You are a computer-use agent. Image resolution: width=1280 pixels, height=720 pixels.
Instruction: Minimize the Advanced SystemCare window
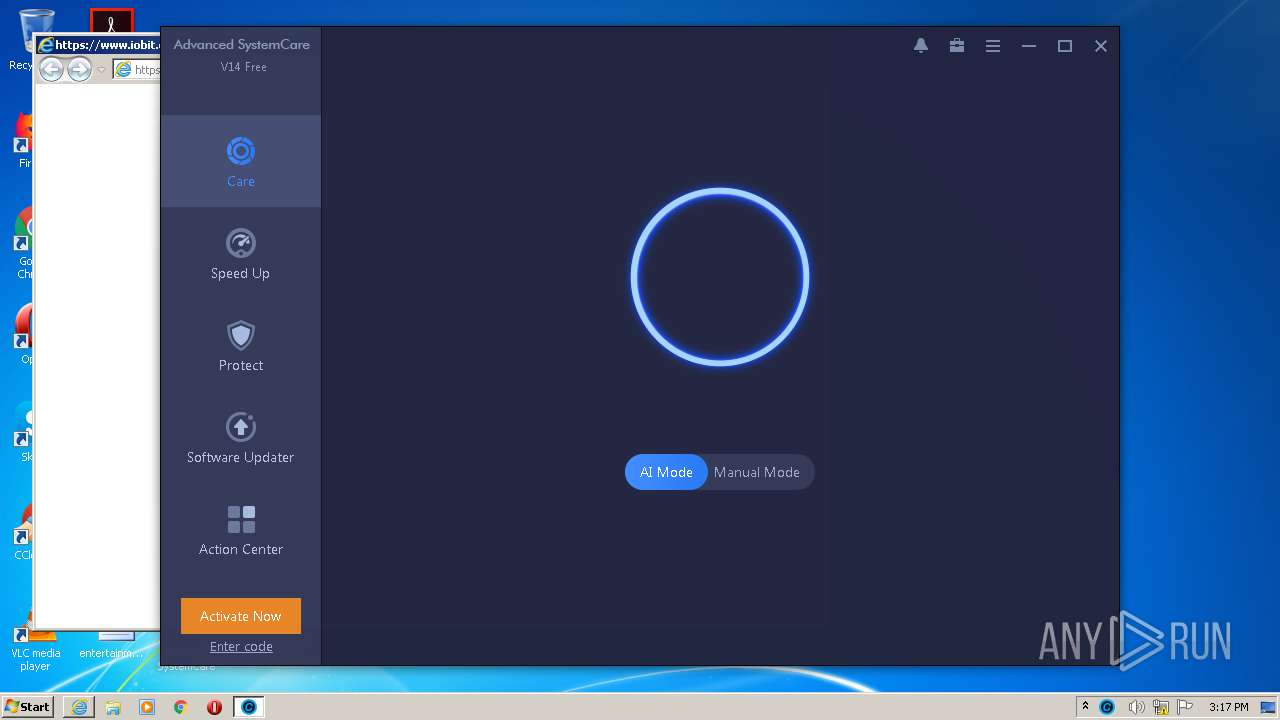pyautogui.click(x=1029, y=46)
